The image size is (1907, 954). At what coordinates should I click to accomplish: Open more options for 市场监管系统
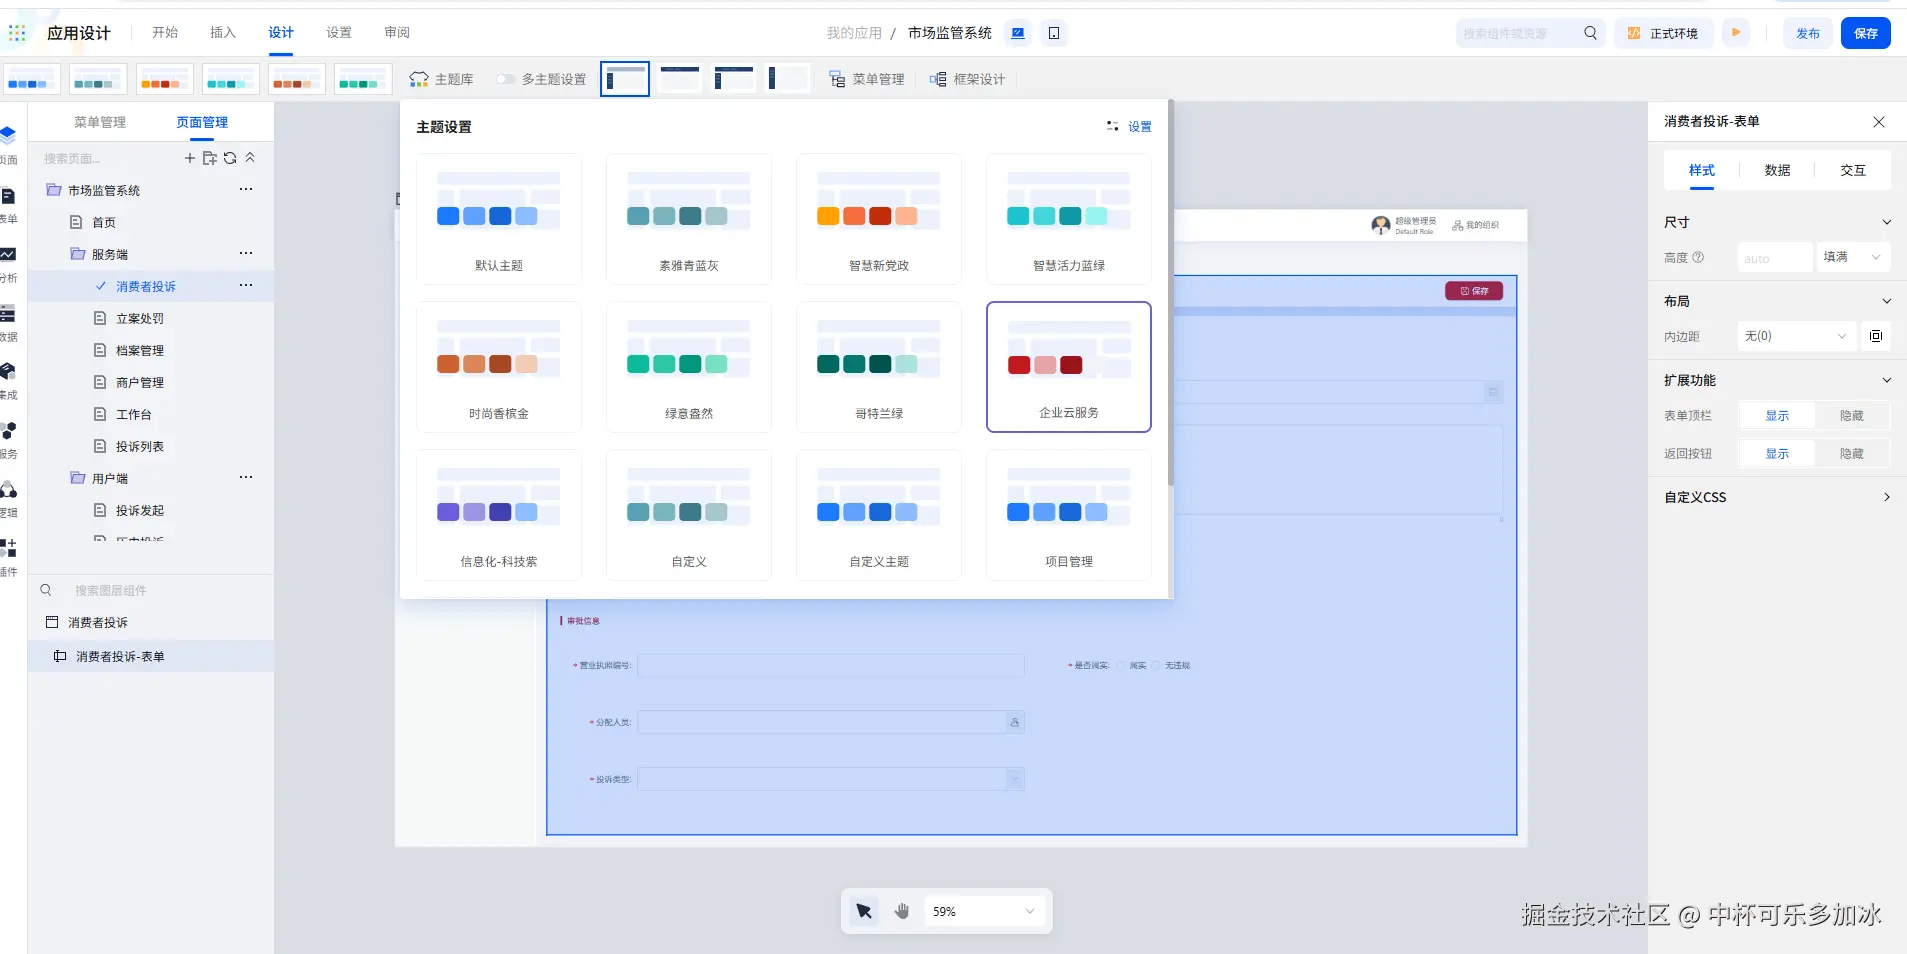246,189
